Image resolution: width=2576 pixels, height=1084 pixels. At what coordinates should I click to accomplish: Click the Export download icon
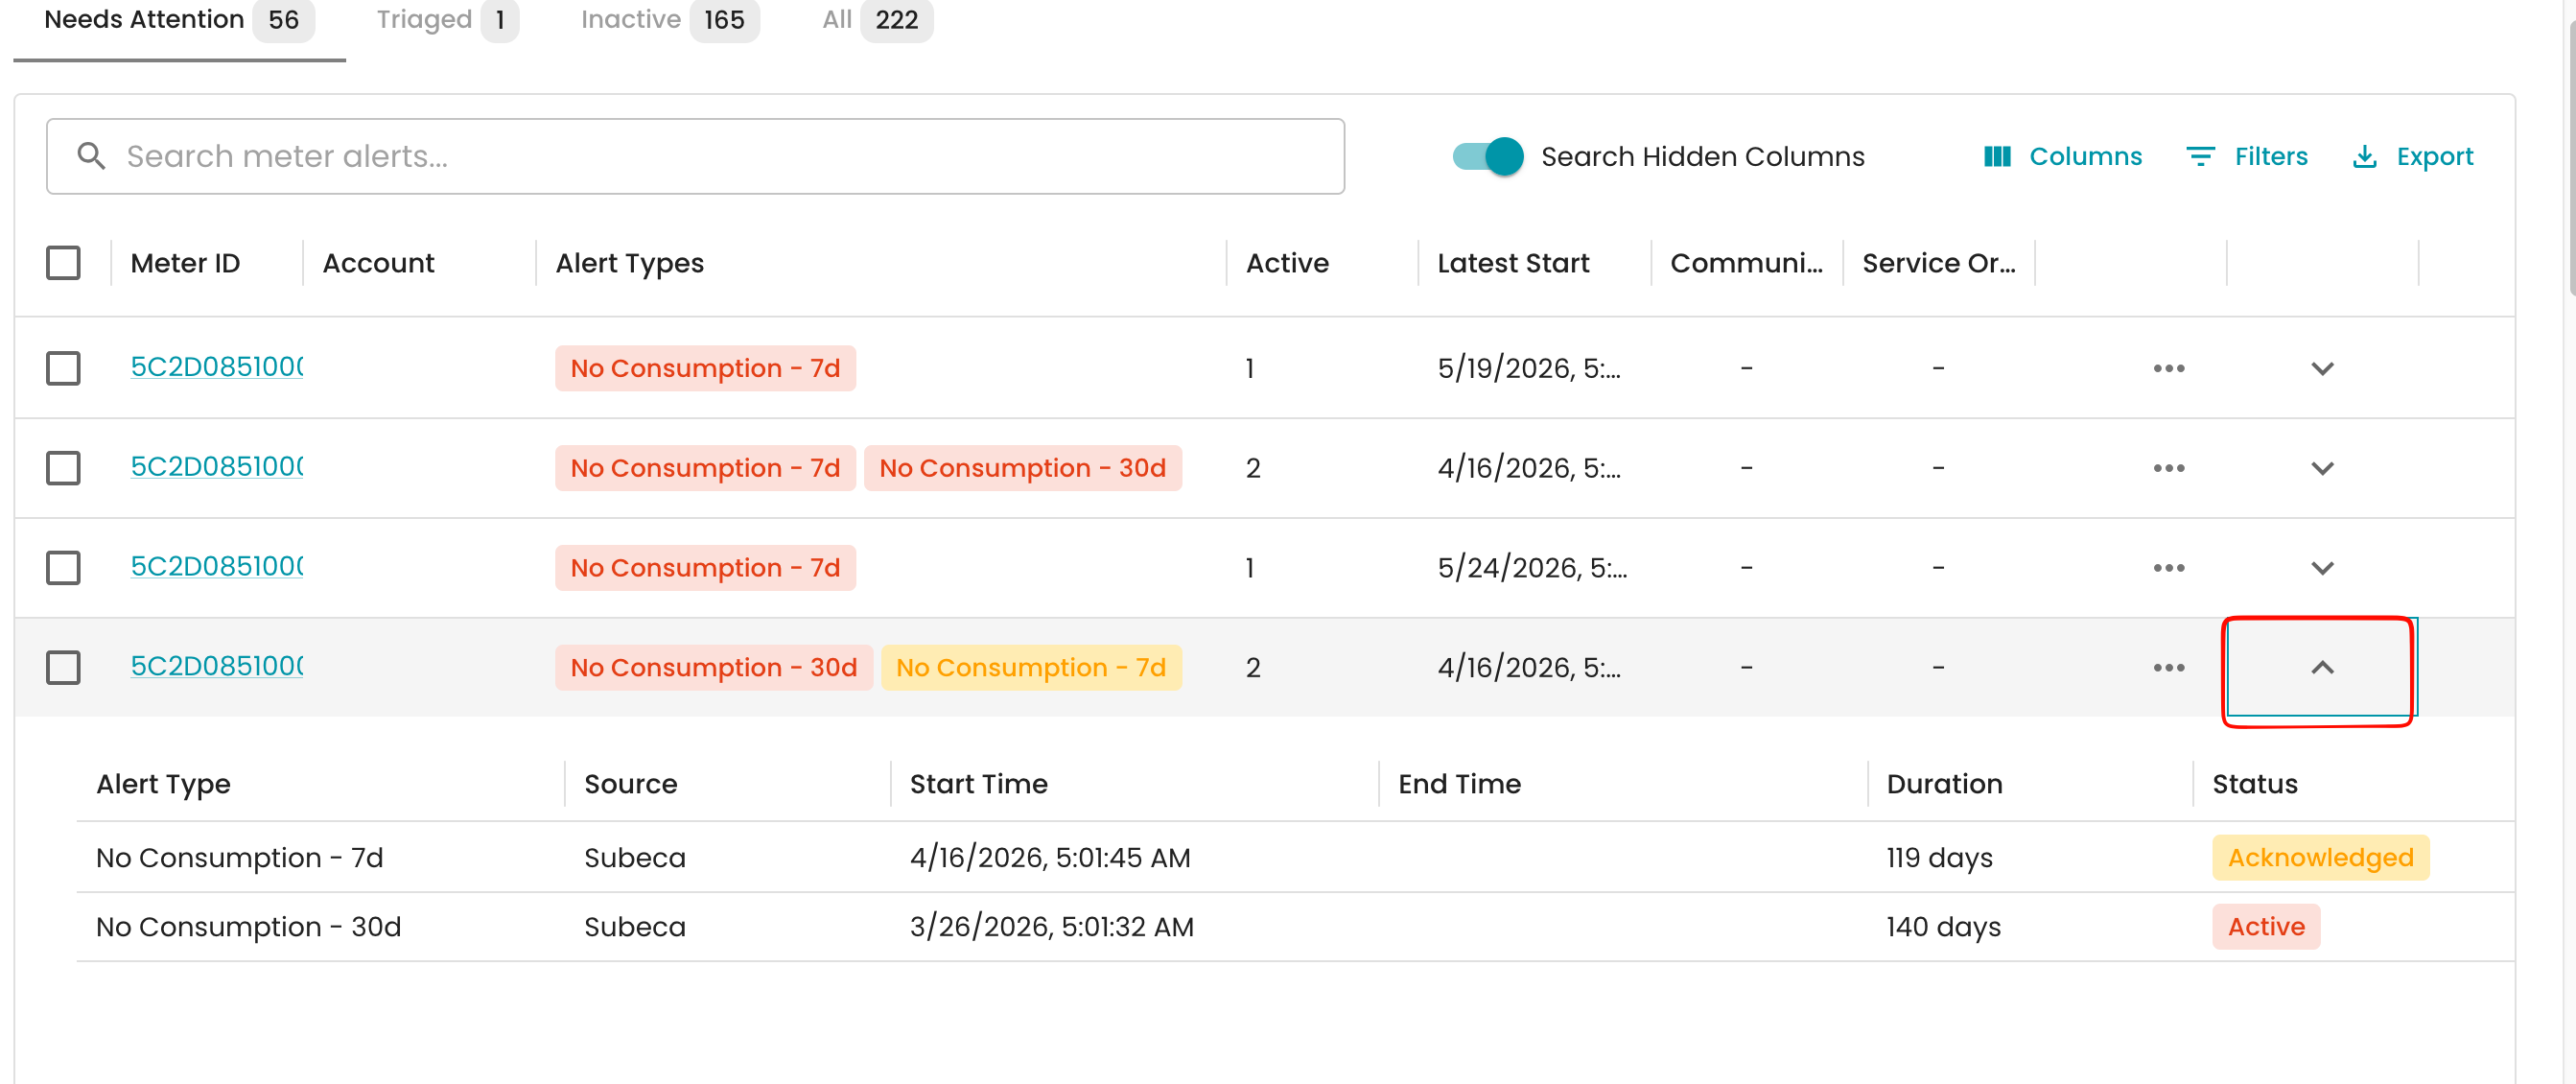pos(2364,156)
